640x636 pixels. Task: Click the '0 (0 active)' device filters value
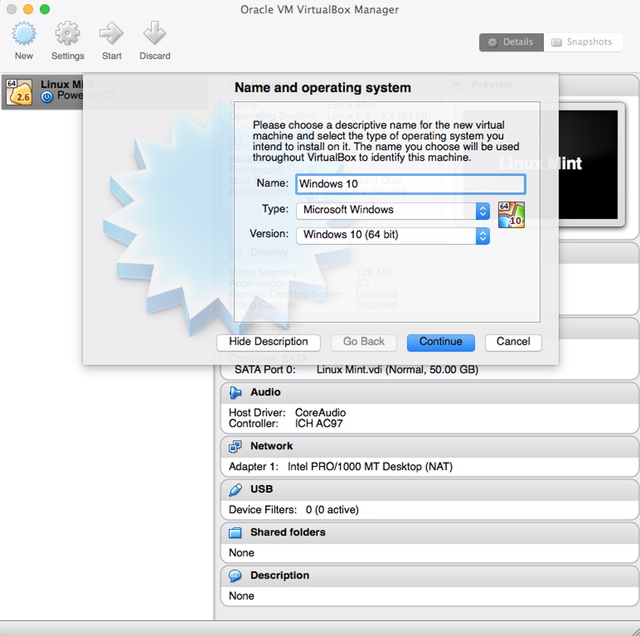[x=332, y=510]
